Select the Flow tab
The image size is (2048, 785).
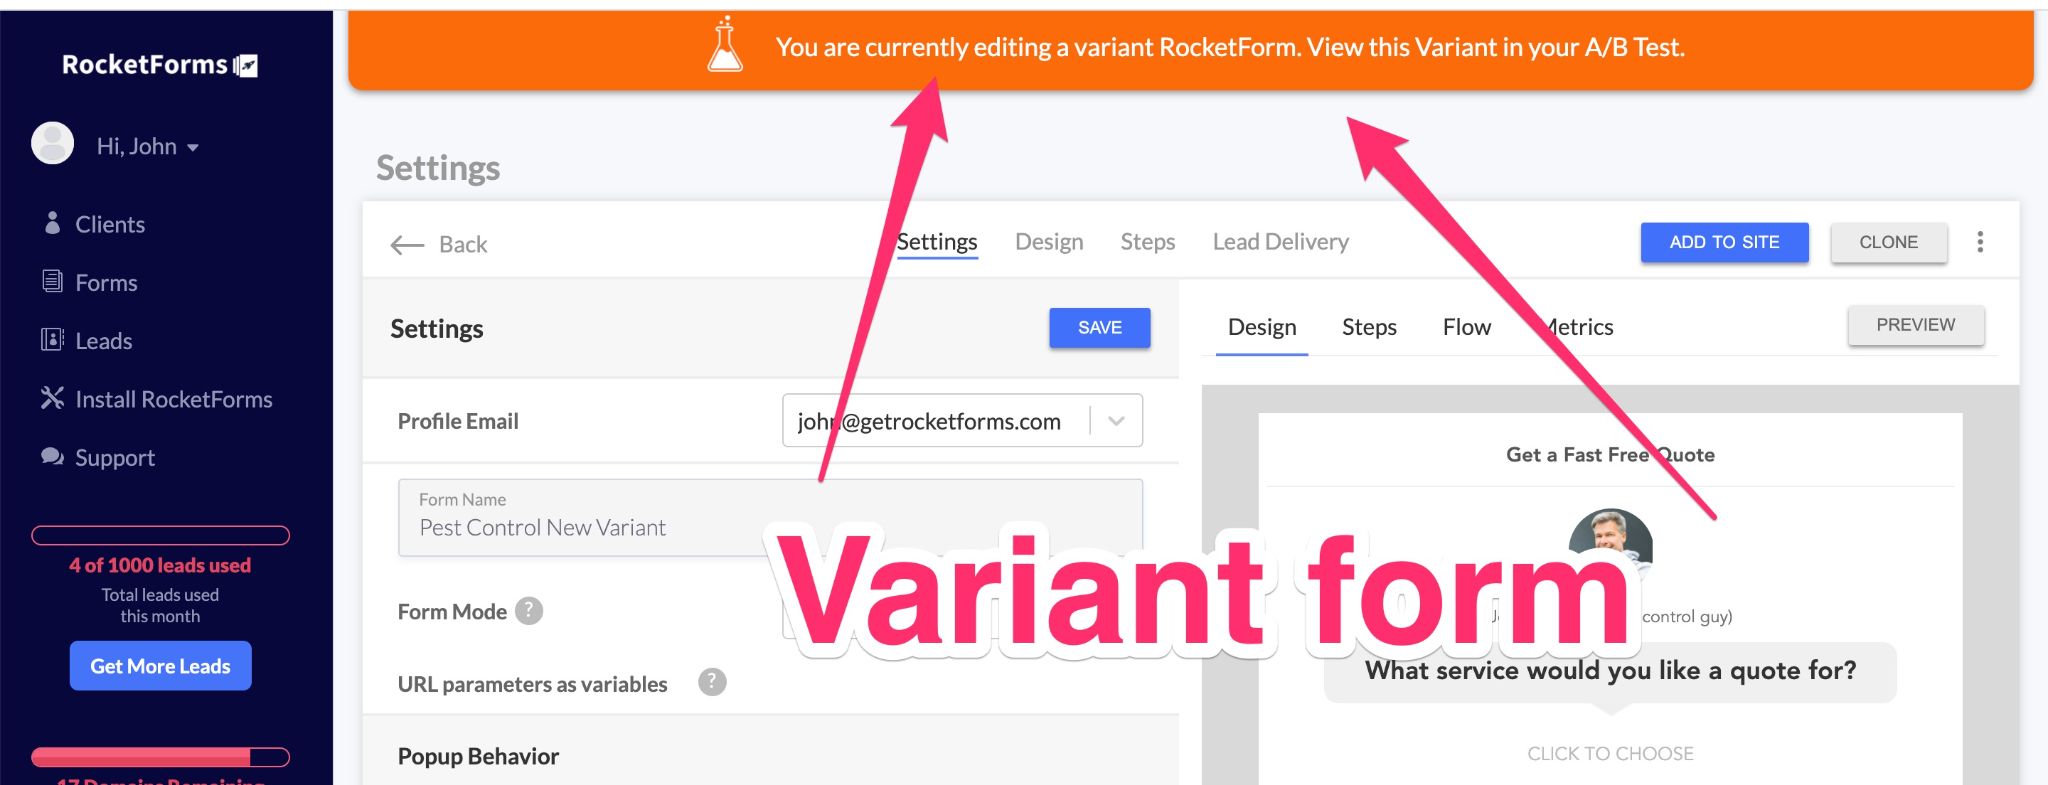(1466, 327)
